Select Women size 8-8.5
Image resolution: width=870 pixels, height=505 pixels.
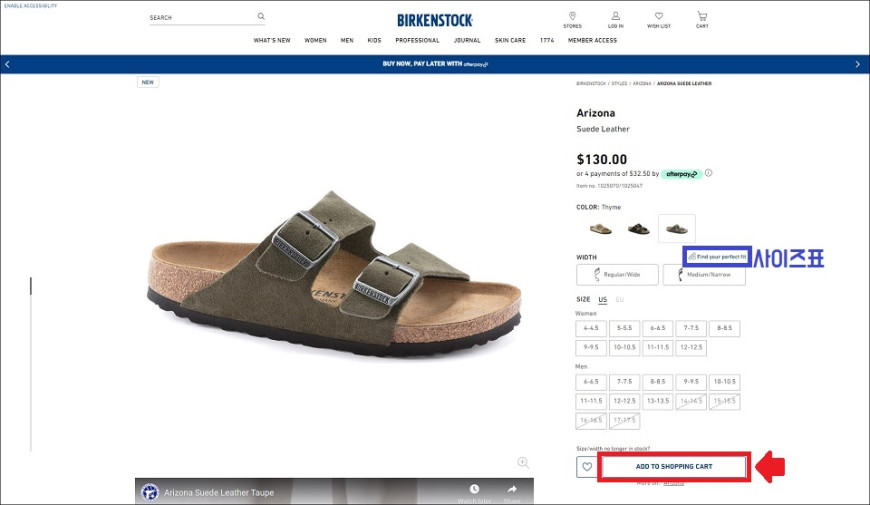[x=724, y=329]
